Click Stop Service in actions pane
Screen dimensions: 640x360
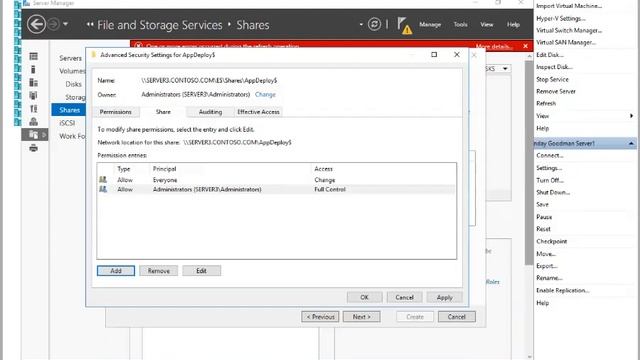[x=552, y=79]
